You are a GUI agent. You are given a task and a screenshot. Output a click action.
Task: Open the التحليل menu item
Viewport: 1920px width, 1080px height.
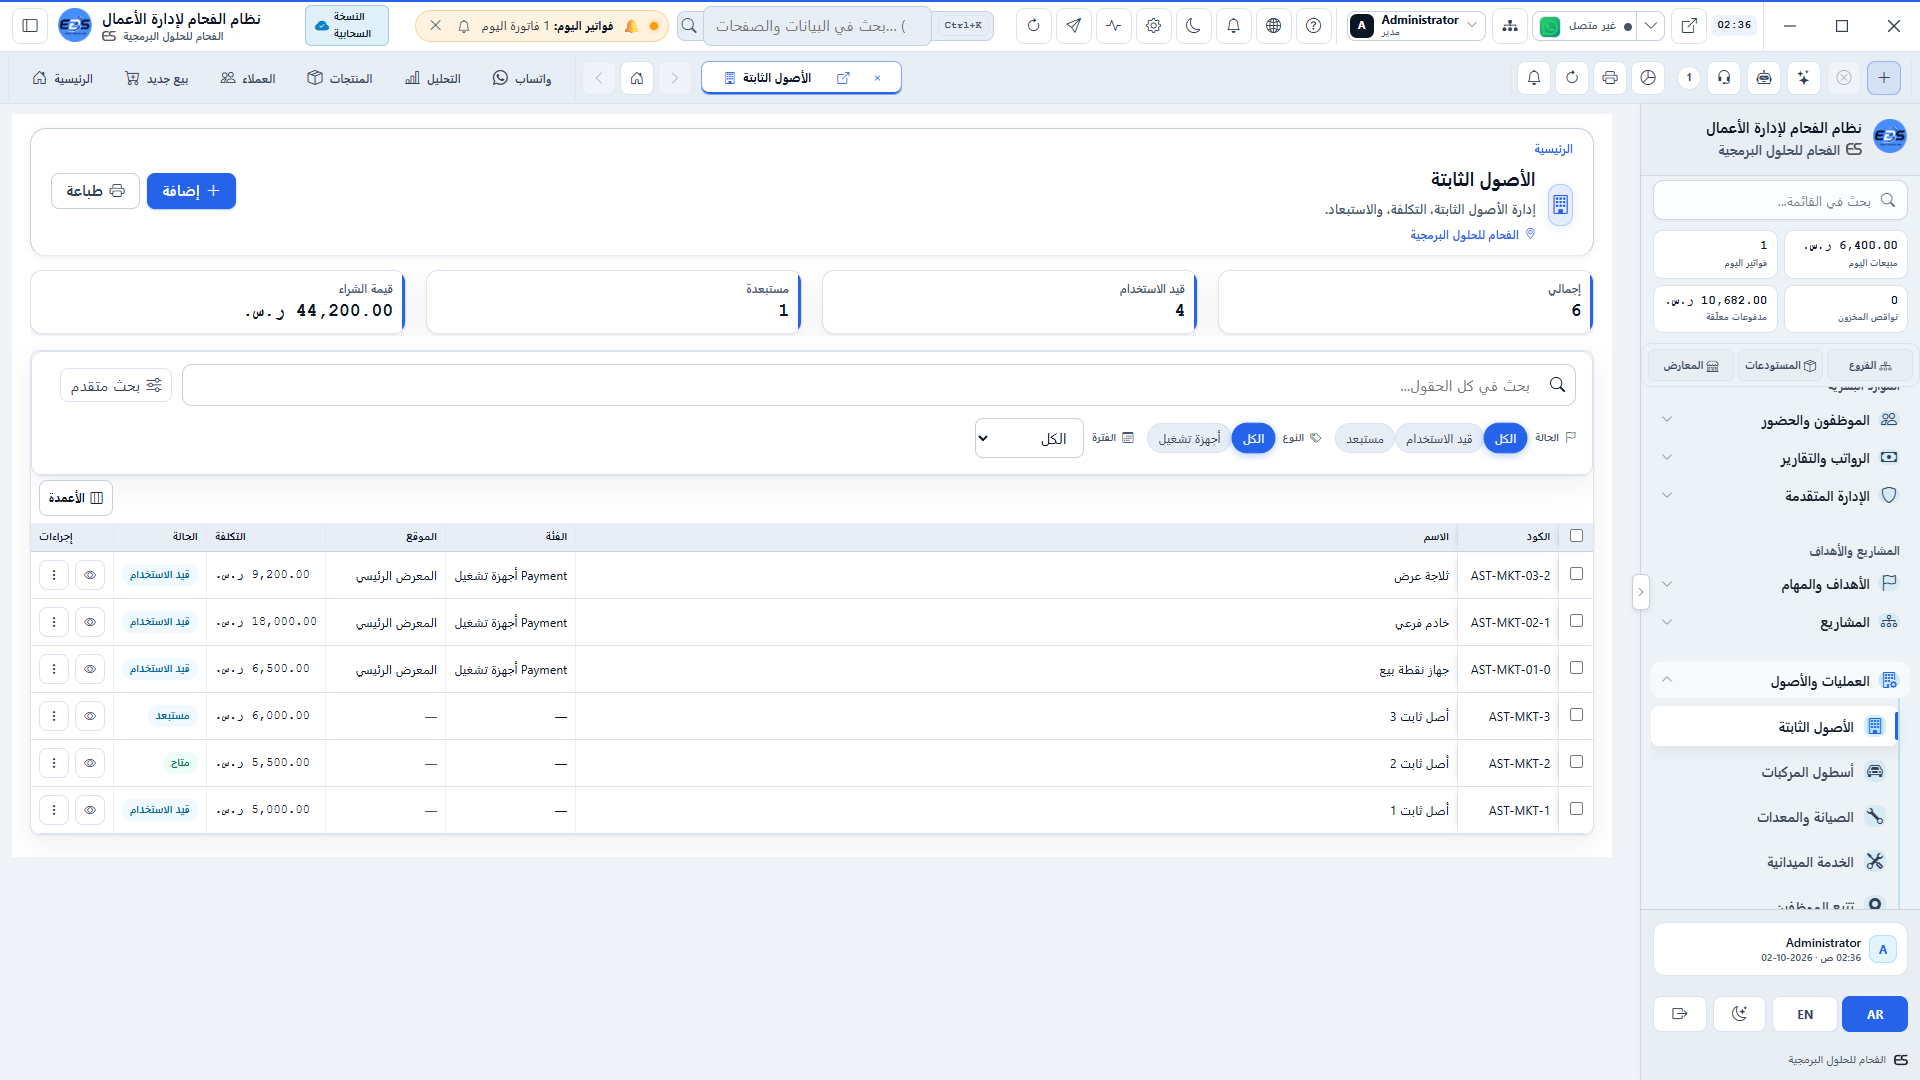click(x=433, y=78)
